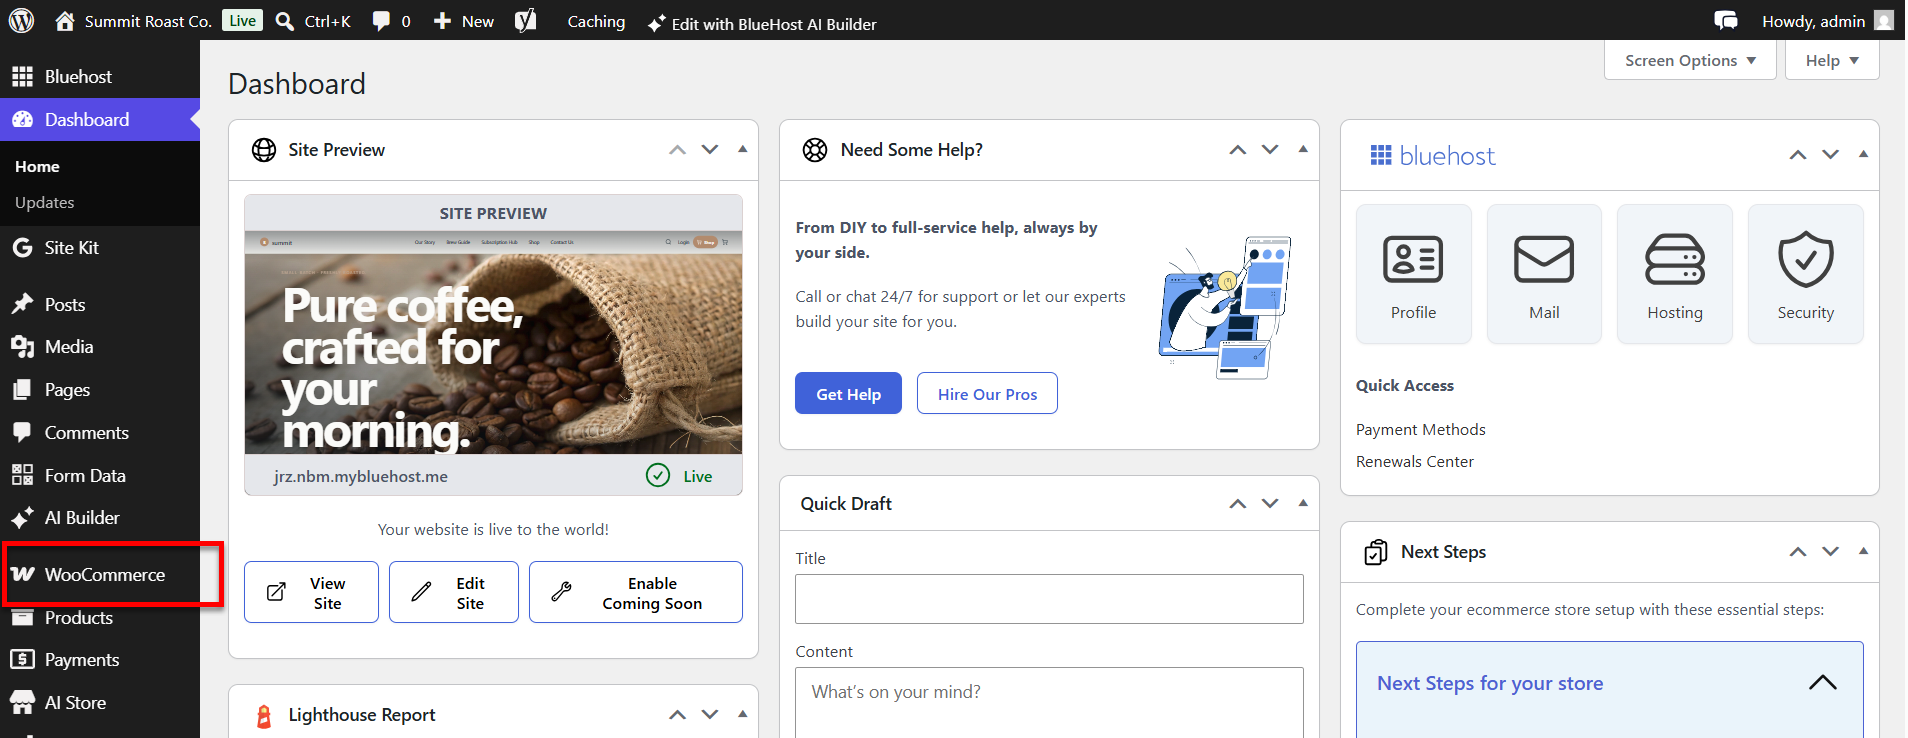Click Howdy, admin account text

coord(1813,21)
